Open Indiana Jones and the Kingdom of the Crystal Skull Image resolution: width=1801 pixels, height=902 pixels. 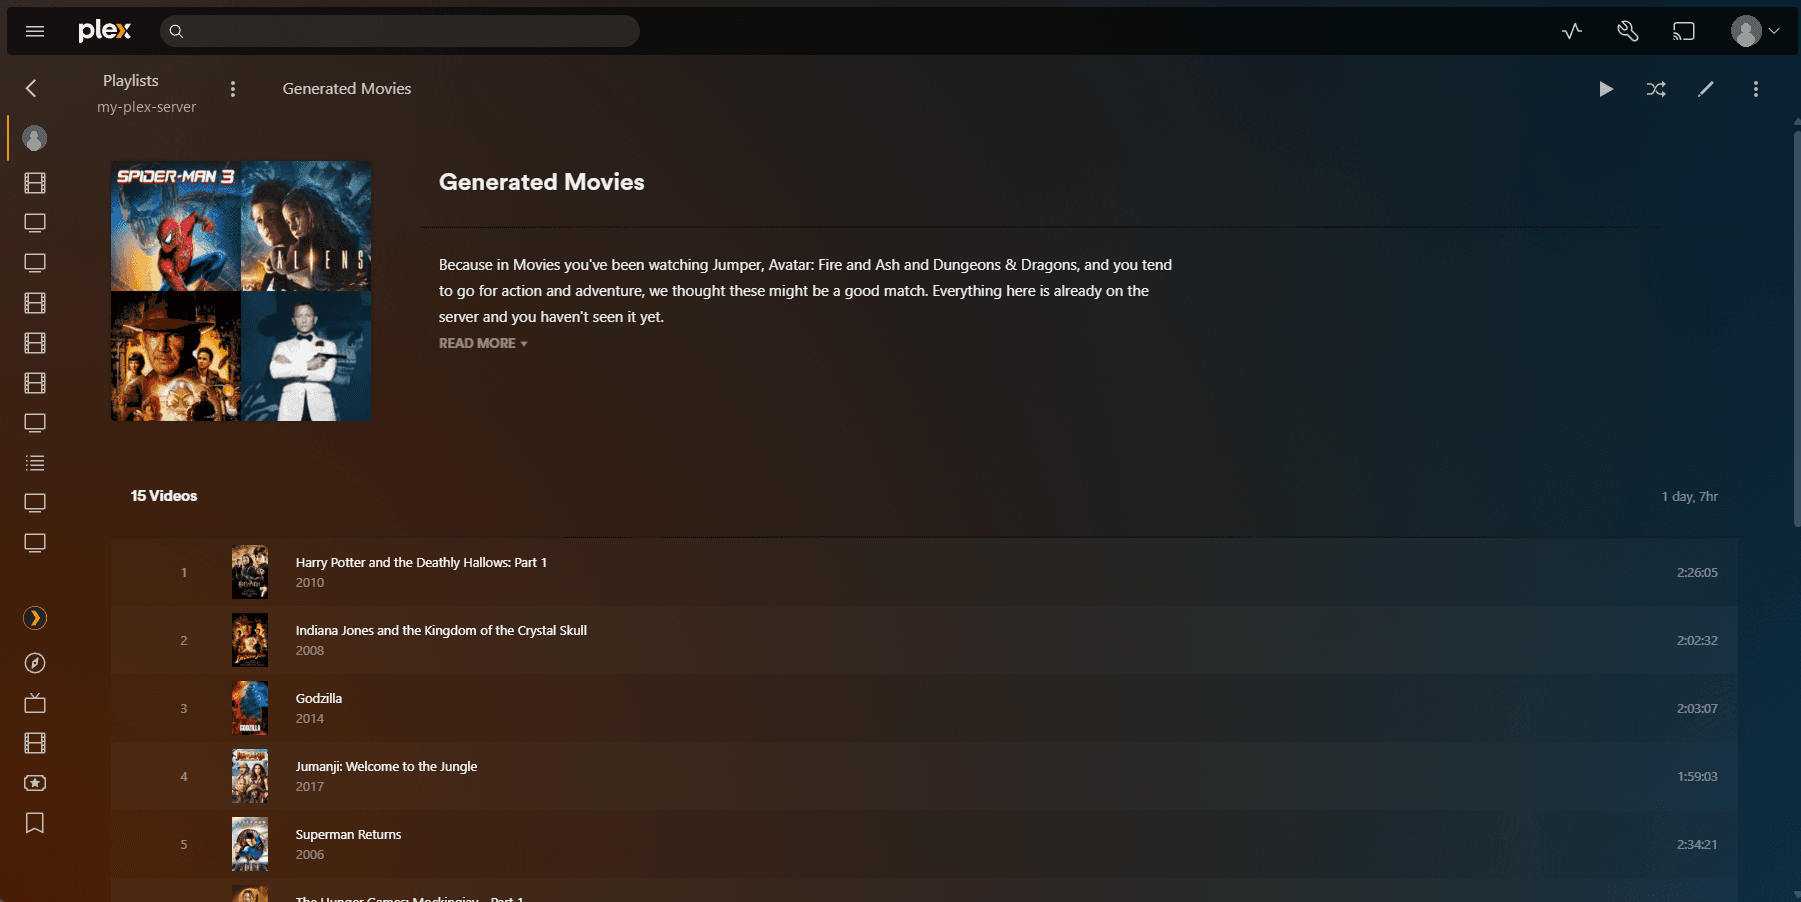pos(441,631)
